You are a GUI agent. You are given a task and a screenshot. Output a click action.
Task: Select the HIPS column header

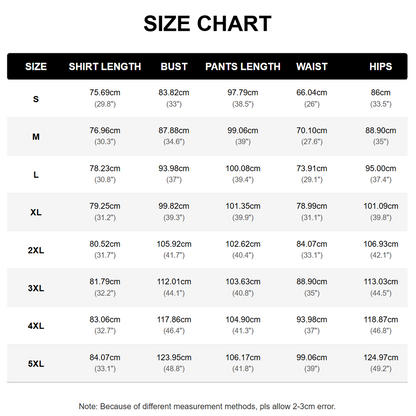click(x=381, y=67)
